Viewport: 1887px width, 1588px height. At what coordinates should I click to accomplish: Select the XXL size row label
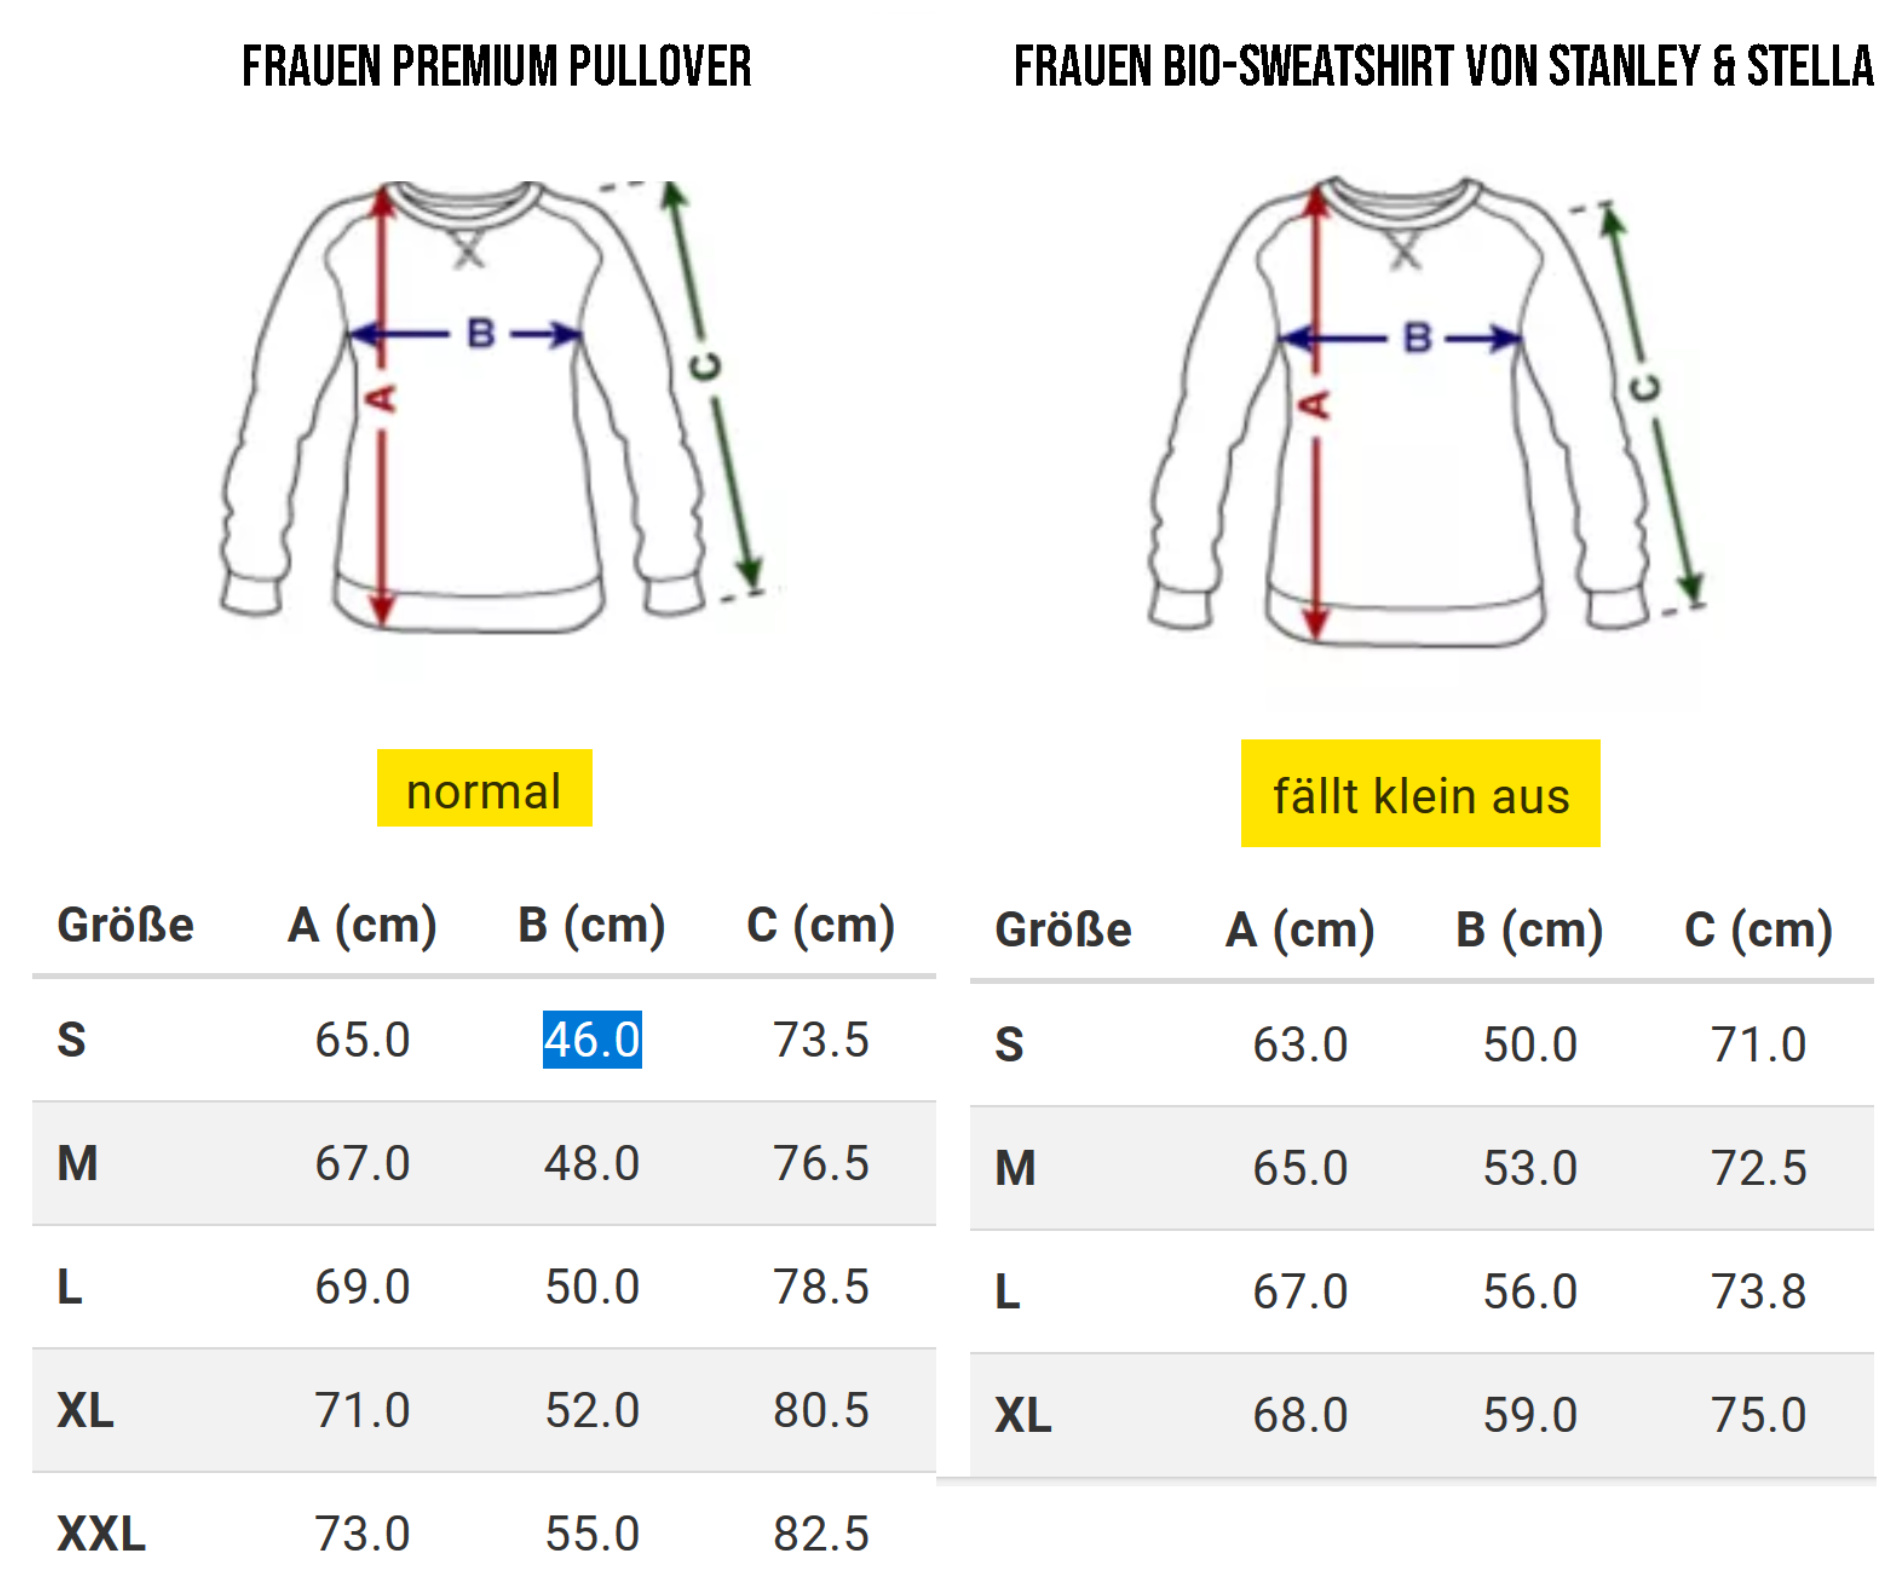pos(101,1534)
